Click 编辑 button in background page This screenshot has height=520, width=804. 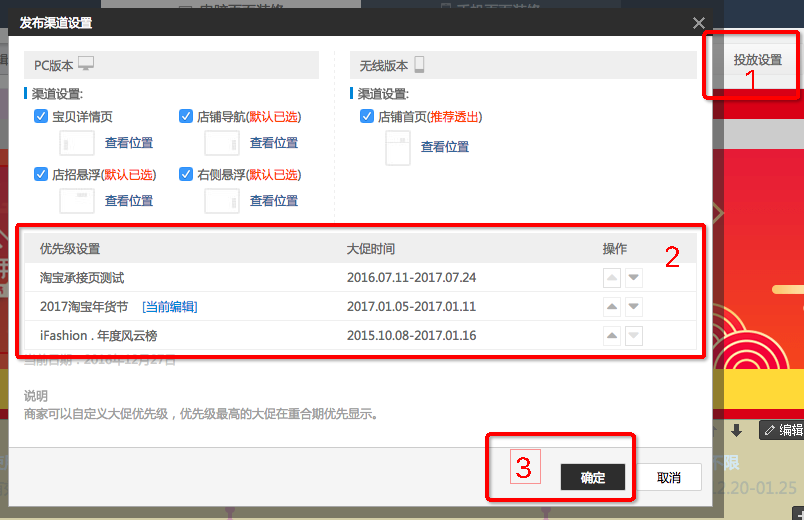783,430
